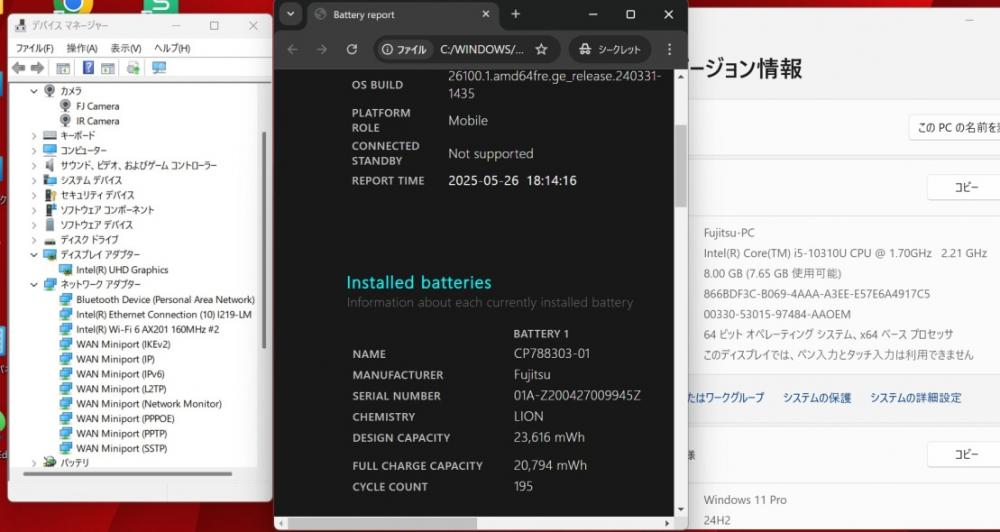The width and height of the screenshot is (1000, 532).
Task: Select Intel(R) Wi-Fi 6 AX201 160MHz #2
Action: coord(147,329)
